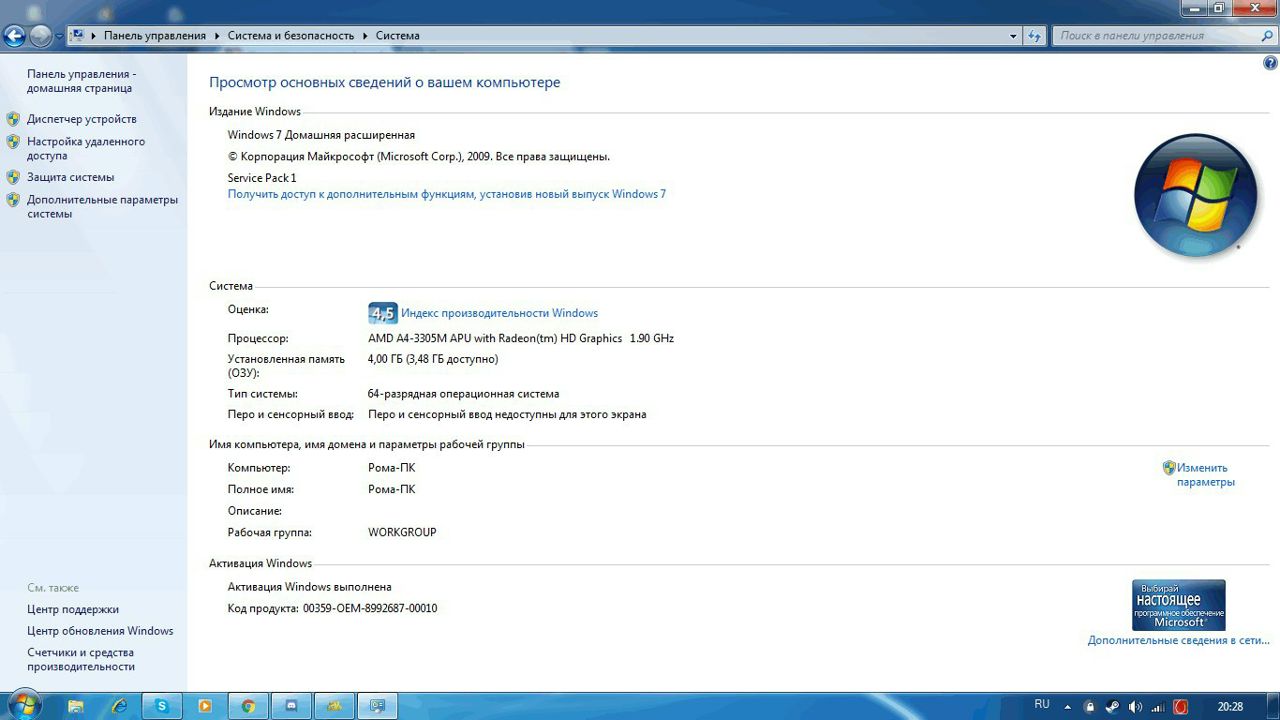This screenshot has width=1280, height=720.
Task: Expand the address bar history dropdown
Action: click(x=1013, y=36)
